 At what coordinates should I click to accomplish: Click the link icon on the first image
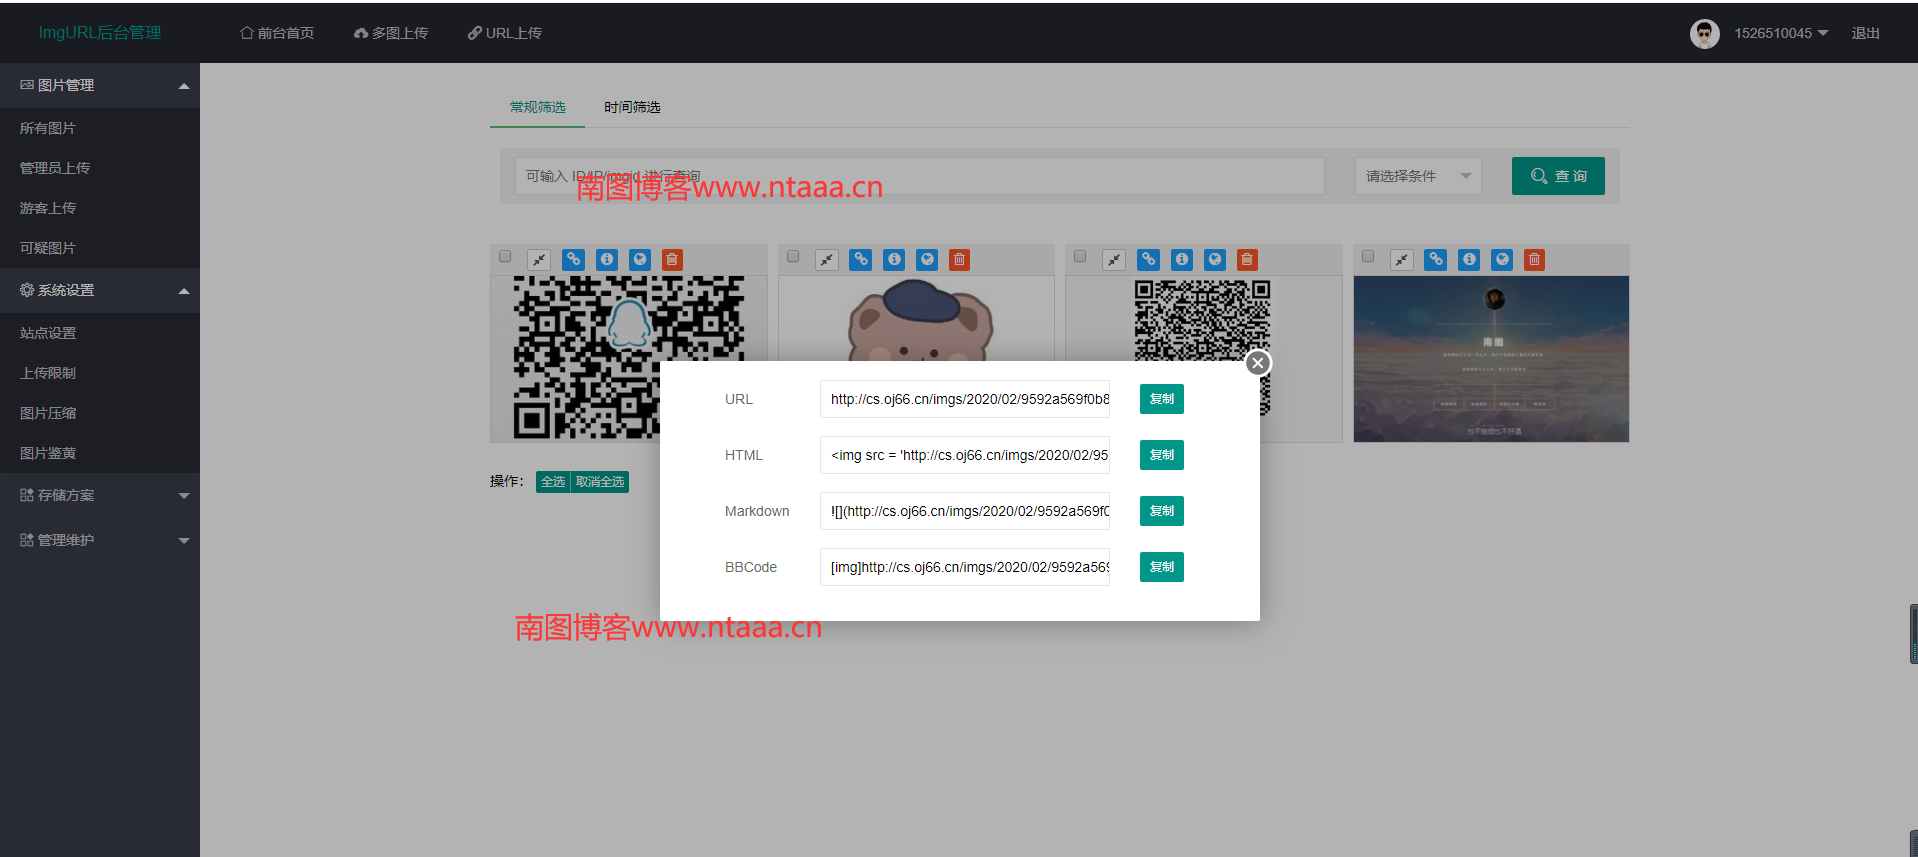[573, 260]
